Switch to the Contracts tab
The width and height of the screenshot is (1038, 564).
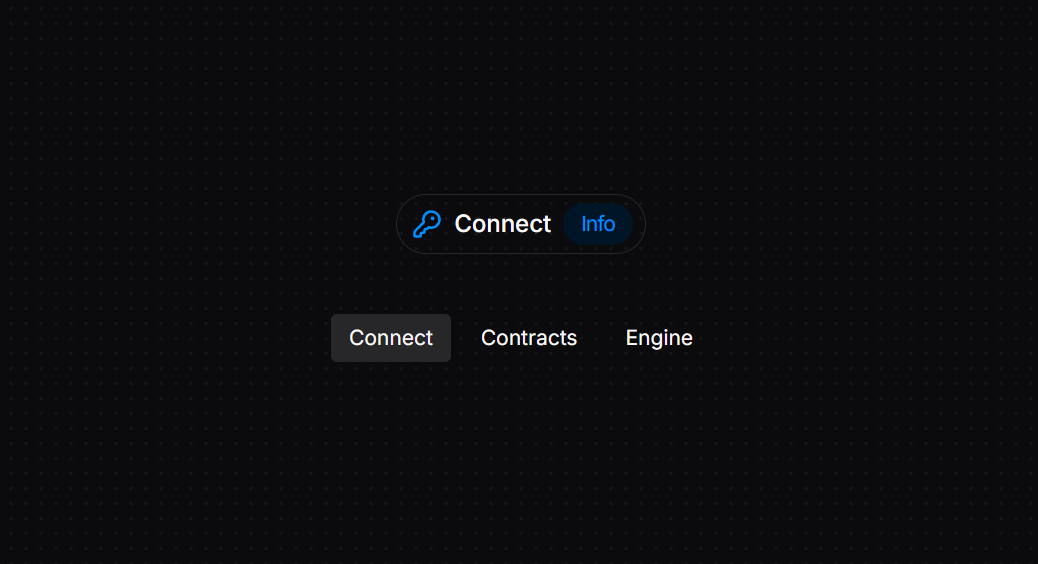coord(529,338)
